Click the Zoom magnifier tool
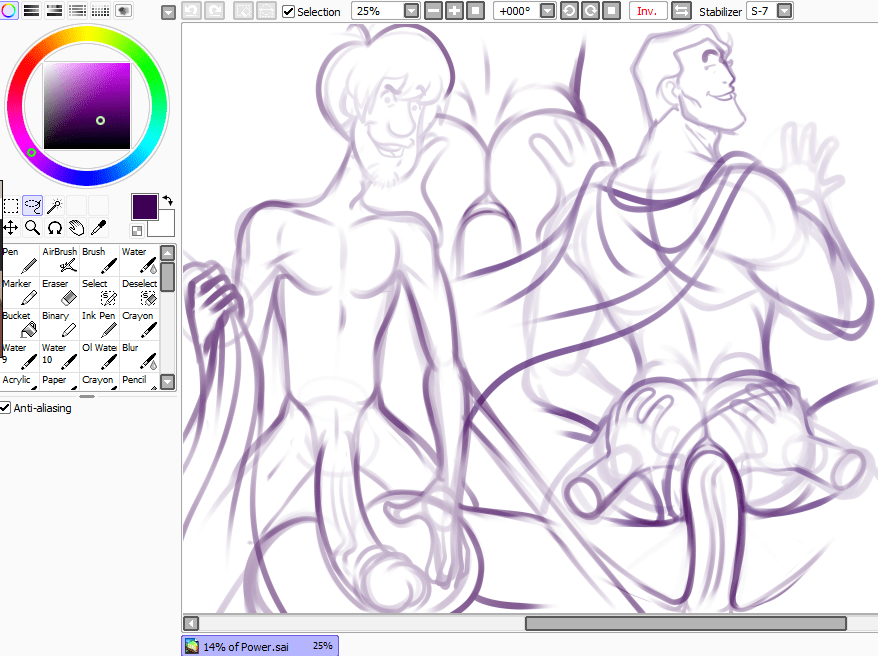The height and width of the screenshot is (656, 878). pos(32,228)
